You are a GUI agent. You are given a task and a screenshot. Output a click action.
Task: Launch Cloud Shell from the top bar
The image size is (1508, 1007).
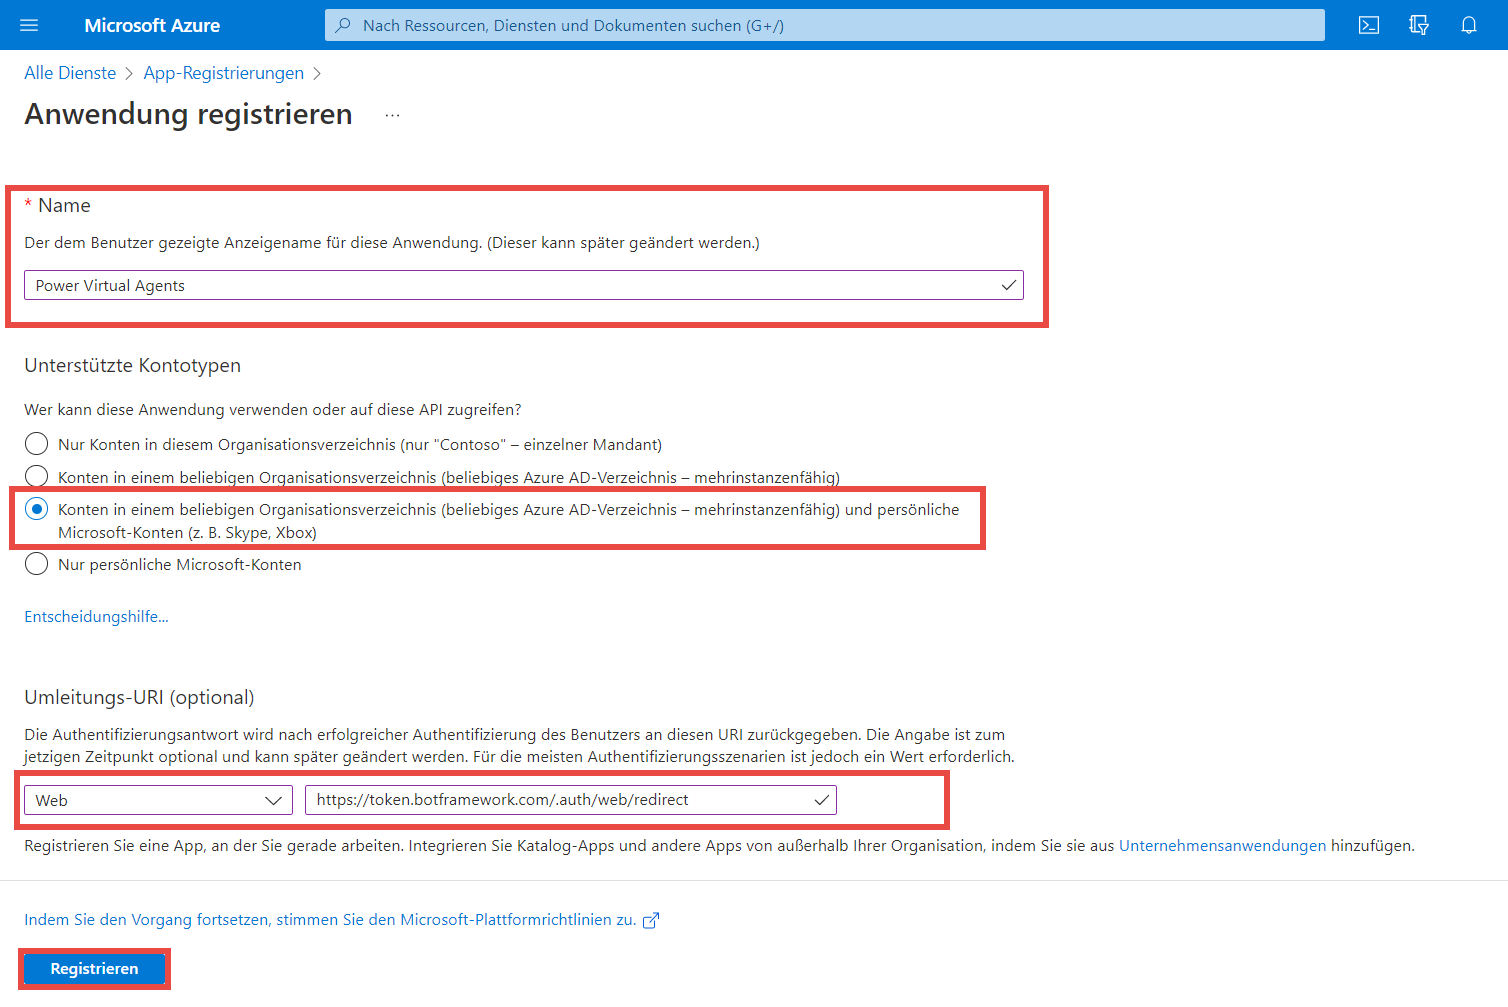pos(1368,25)
